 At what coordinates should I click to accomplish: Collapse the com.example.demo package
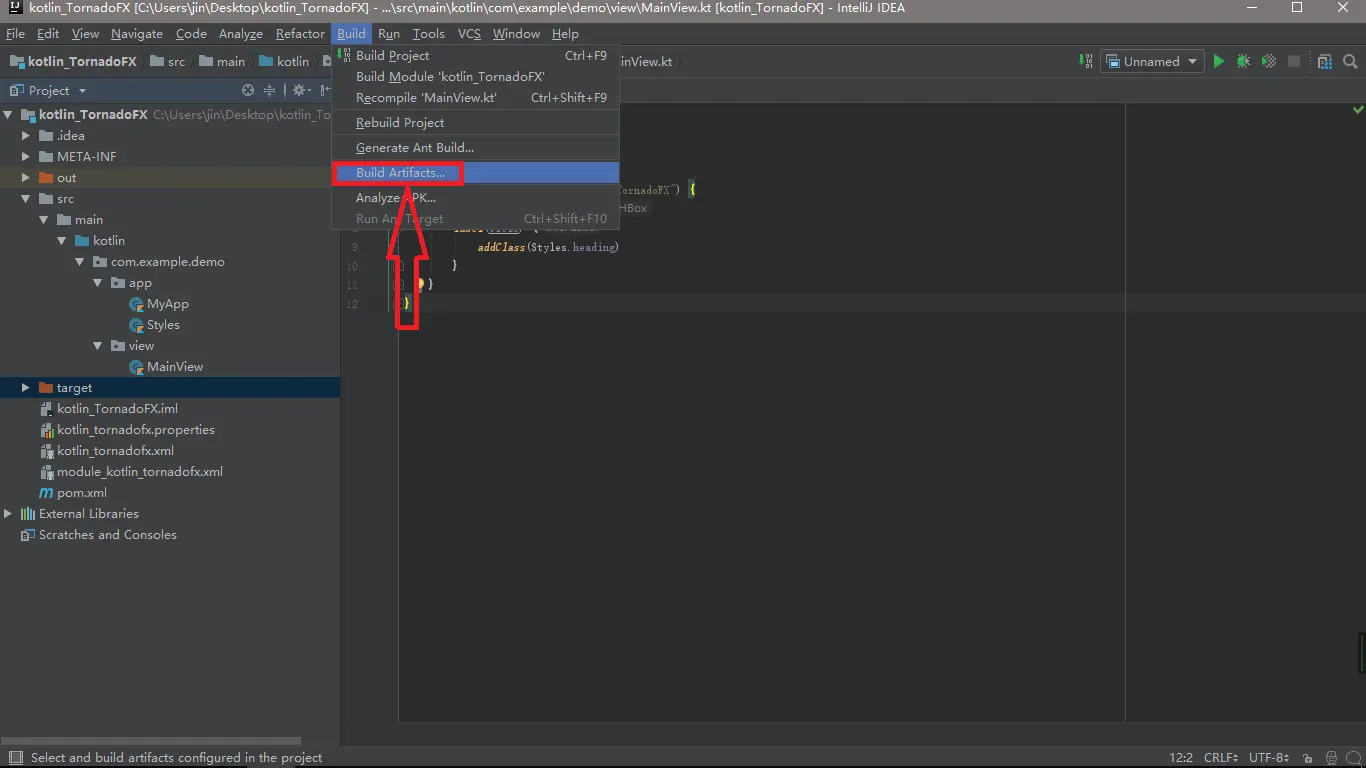pos(80,262)
